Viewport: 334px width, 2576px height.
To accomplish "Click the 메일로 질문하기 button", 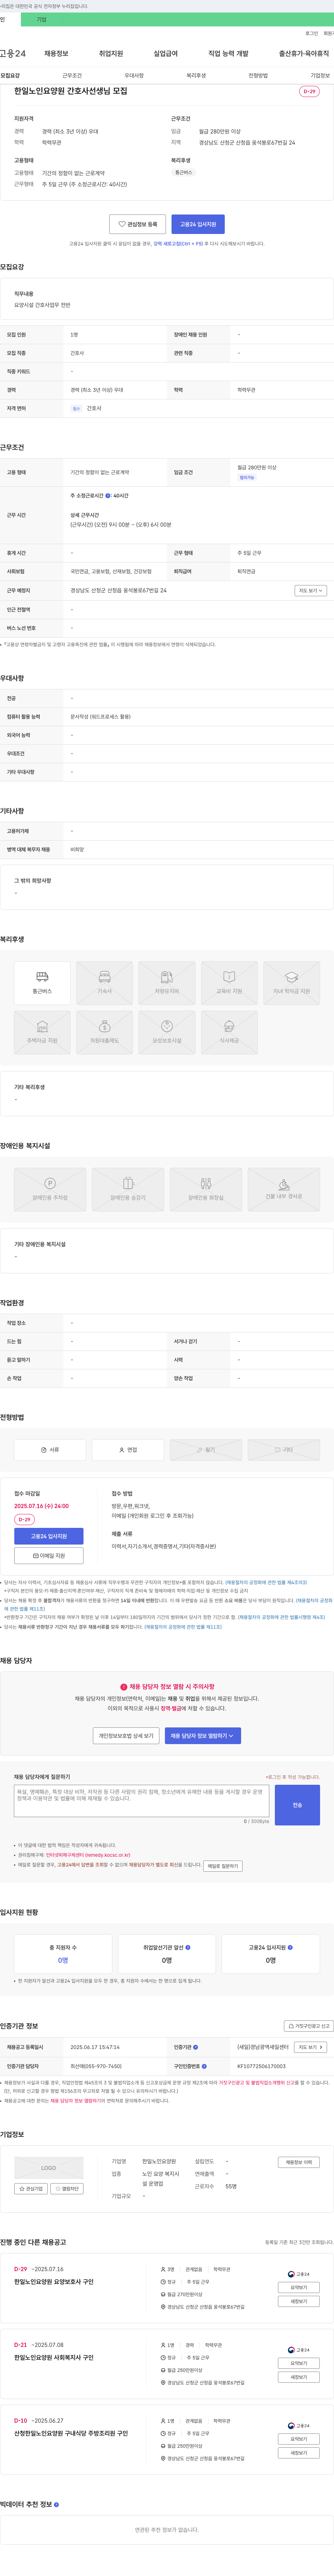I will (x=223, y=1866).
